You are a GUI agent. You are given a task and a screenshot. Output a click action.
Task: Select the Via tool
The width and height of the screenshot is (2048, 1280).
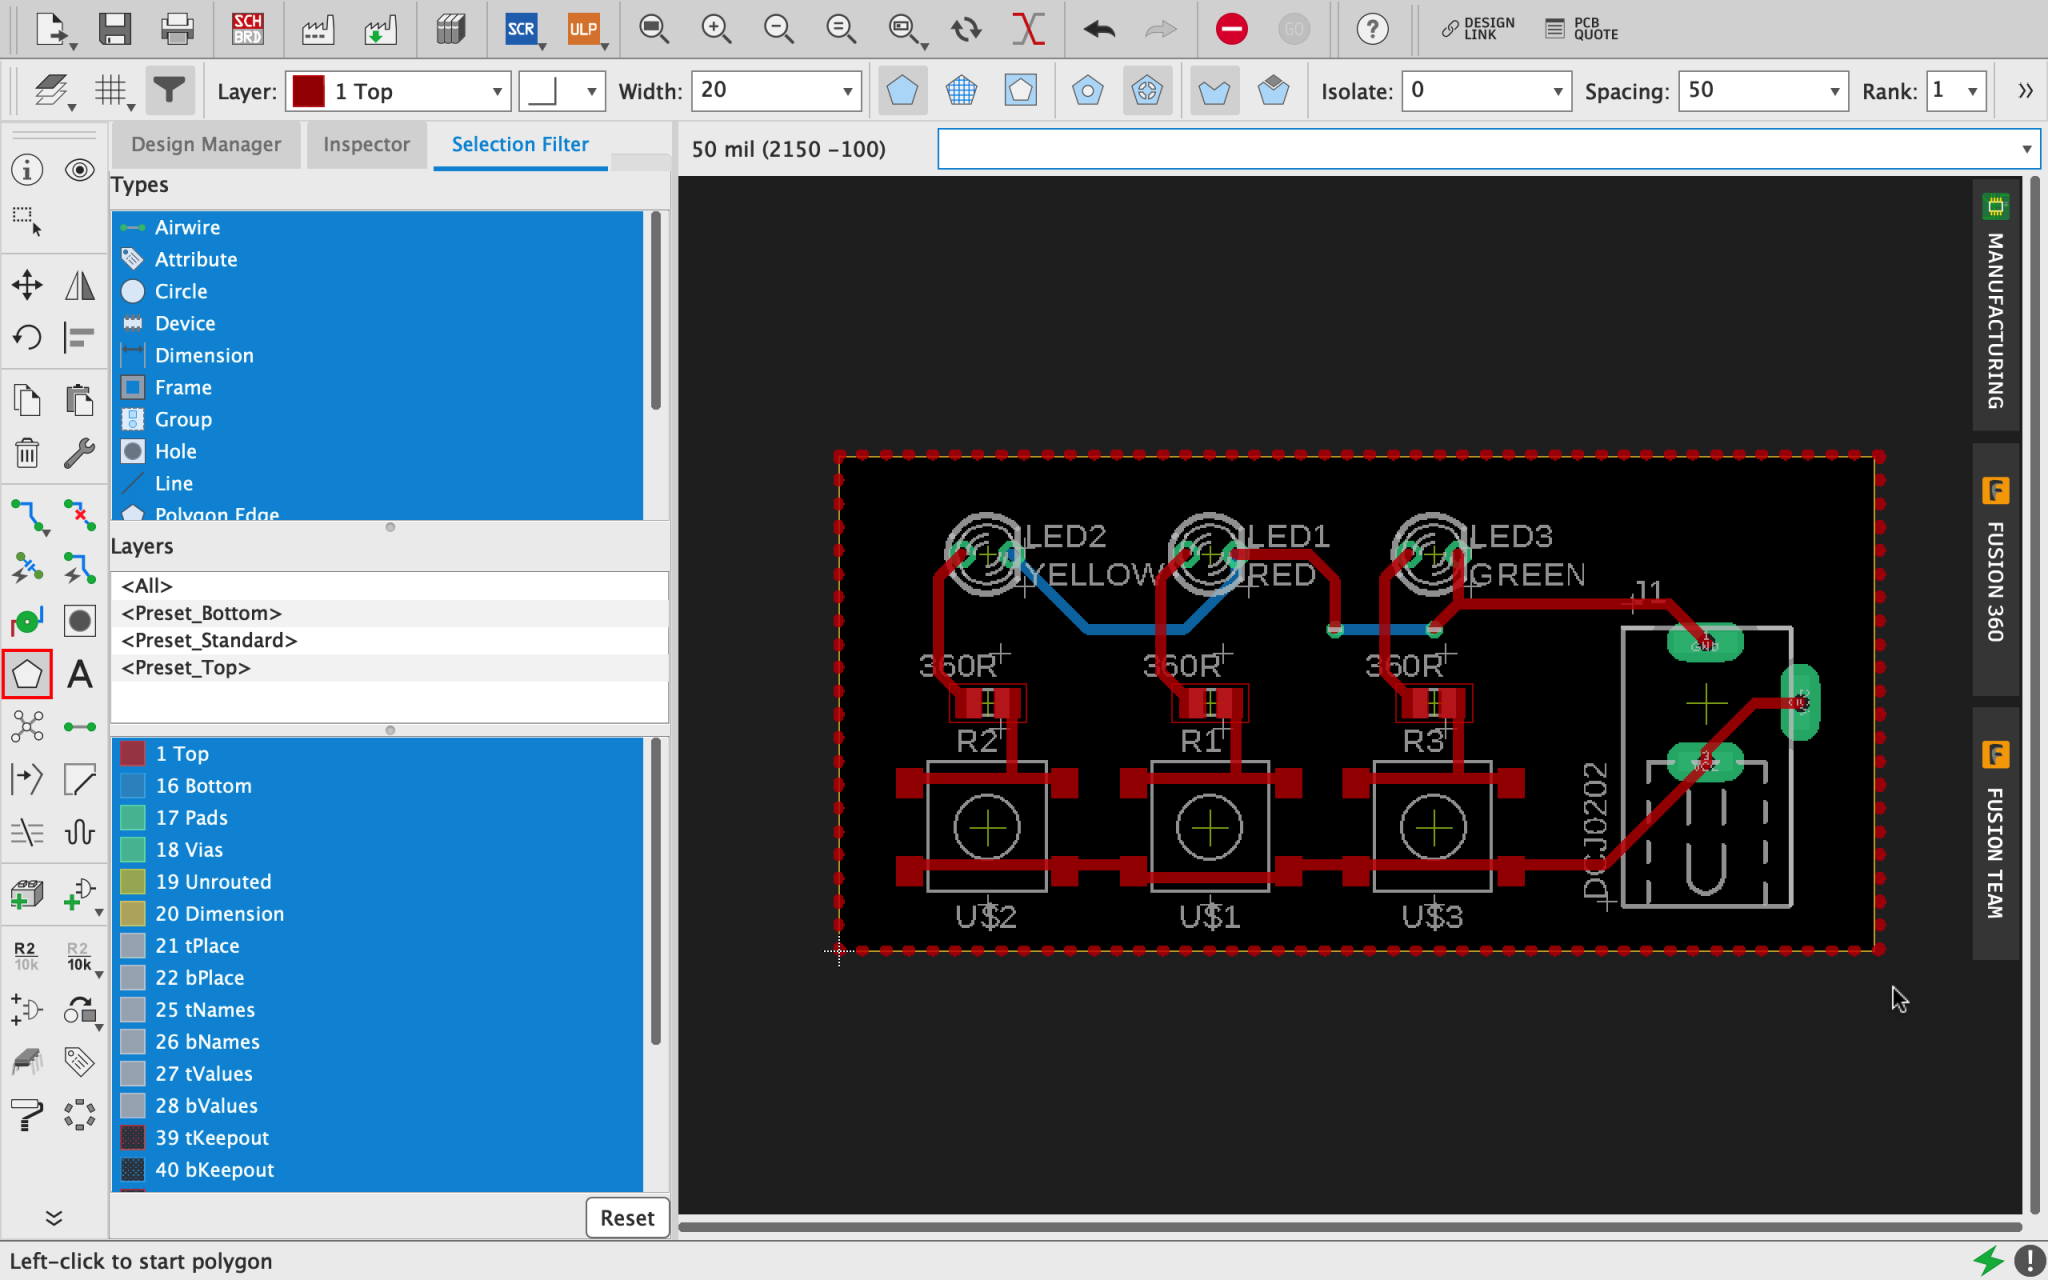click(27, 620)
